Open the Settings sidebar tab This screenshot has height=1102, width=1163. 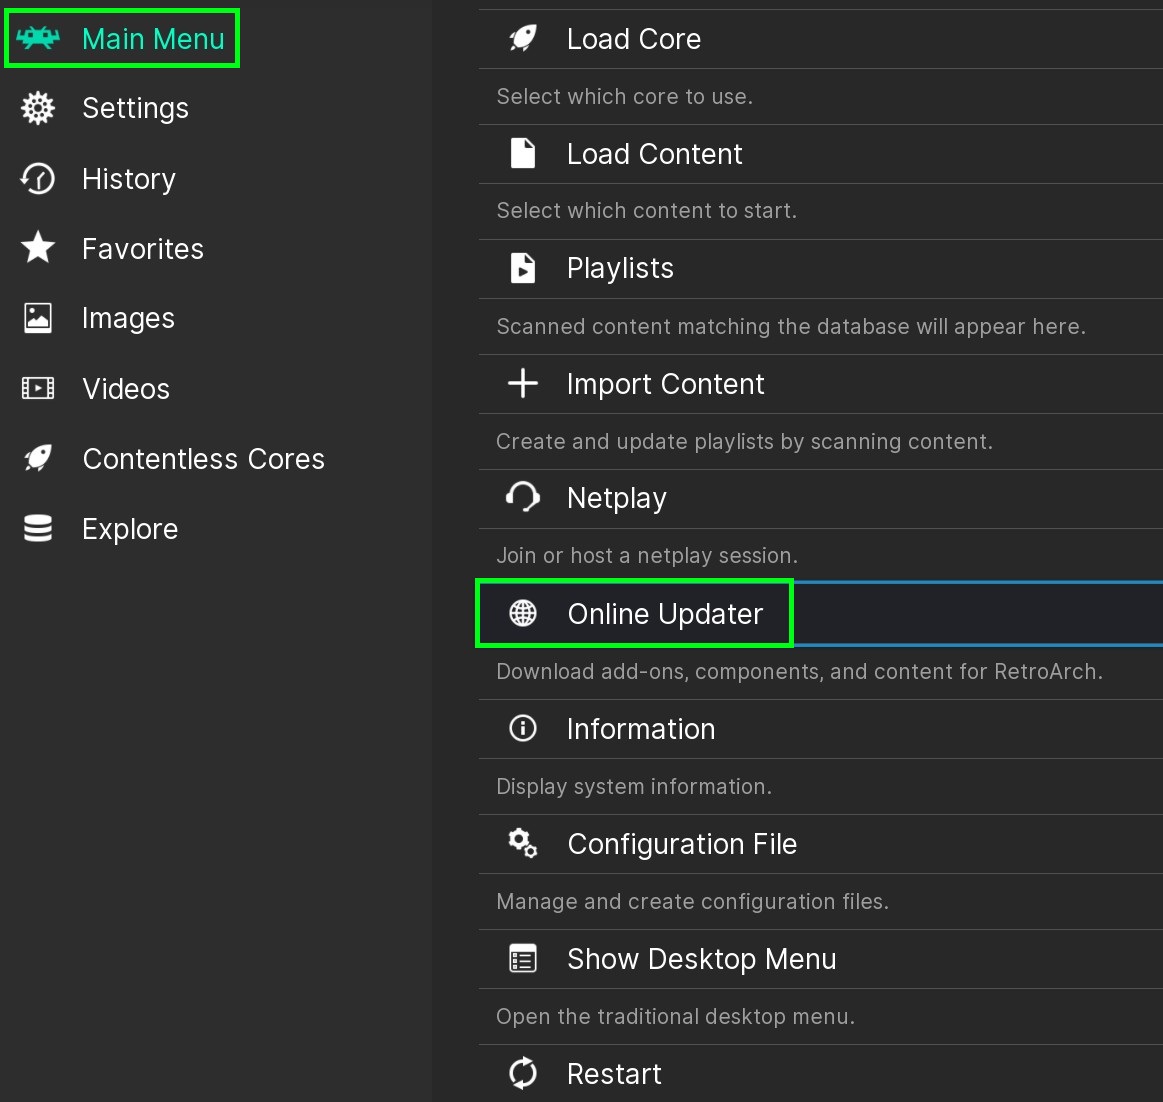click(x=135, y=108)
